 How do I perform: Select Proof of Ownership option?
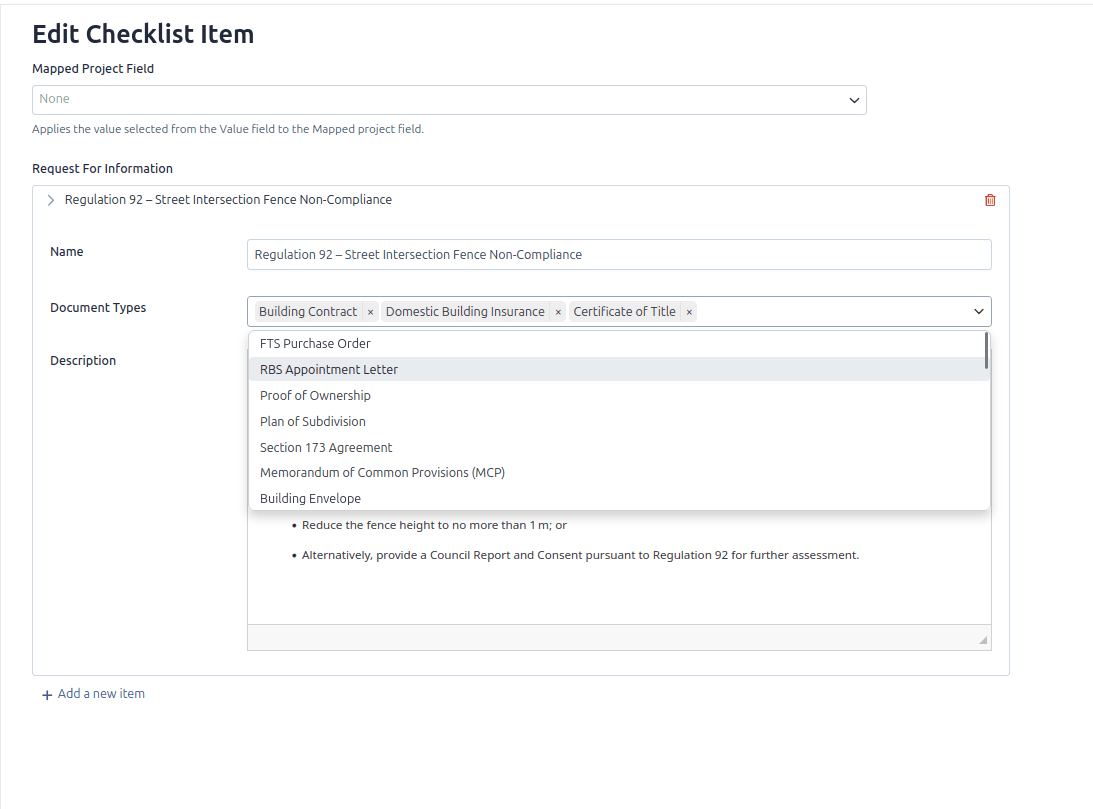315,396
